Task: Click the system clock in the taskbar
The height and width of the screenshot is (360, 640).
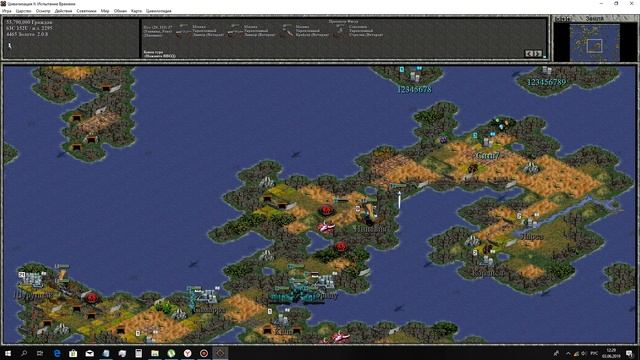Action: click(611, 353)
